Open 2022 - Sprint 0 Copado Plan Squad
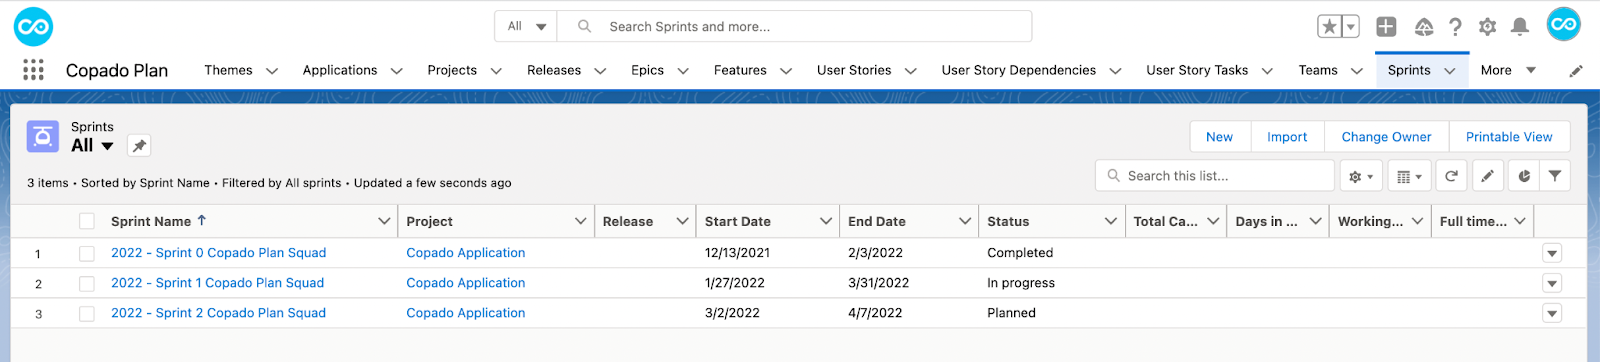The image size is (1600, 362). pyautogui.click(x=218, y=253)
